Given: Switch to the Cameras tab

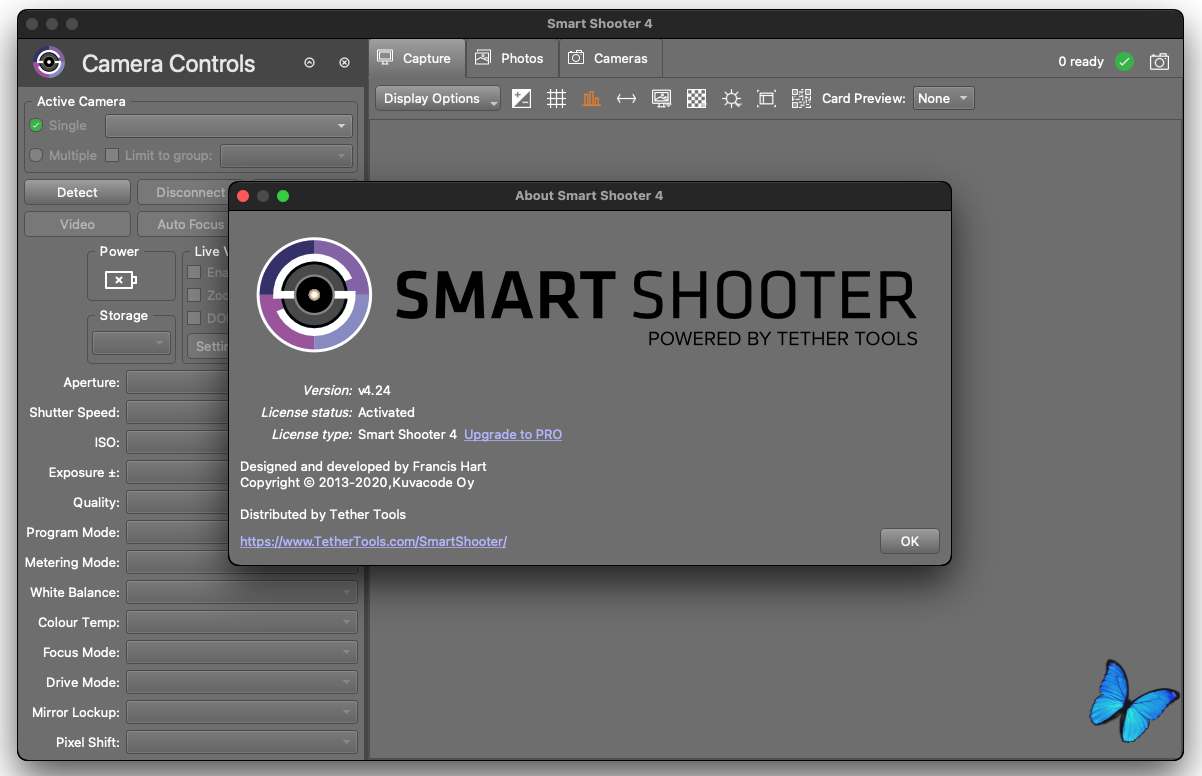Looking at the screenshot, I should [608, 58].
